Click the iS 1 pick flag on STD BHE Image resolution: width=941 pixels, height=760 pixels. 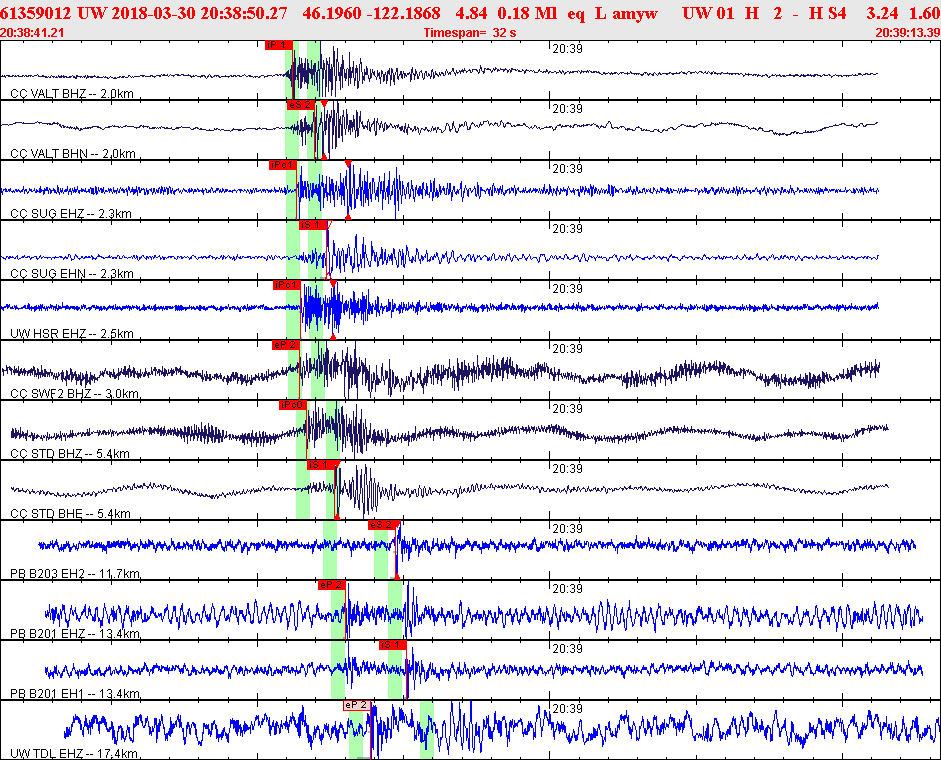tap(321, 465)
